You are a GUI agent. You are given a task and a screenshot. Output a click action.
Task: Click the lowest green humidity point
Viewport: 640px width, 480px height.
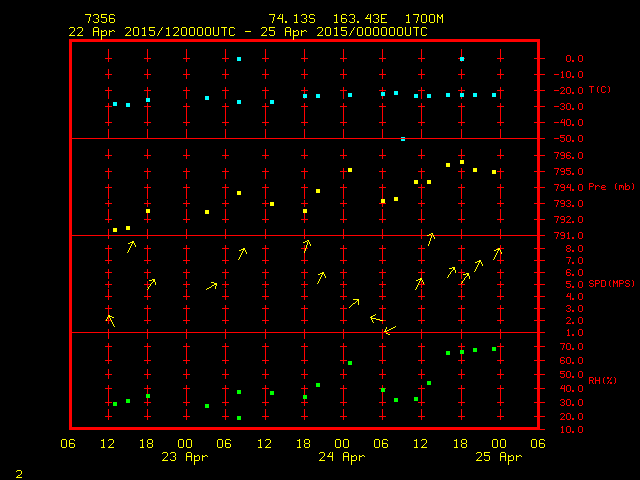point(239,418)
